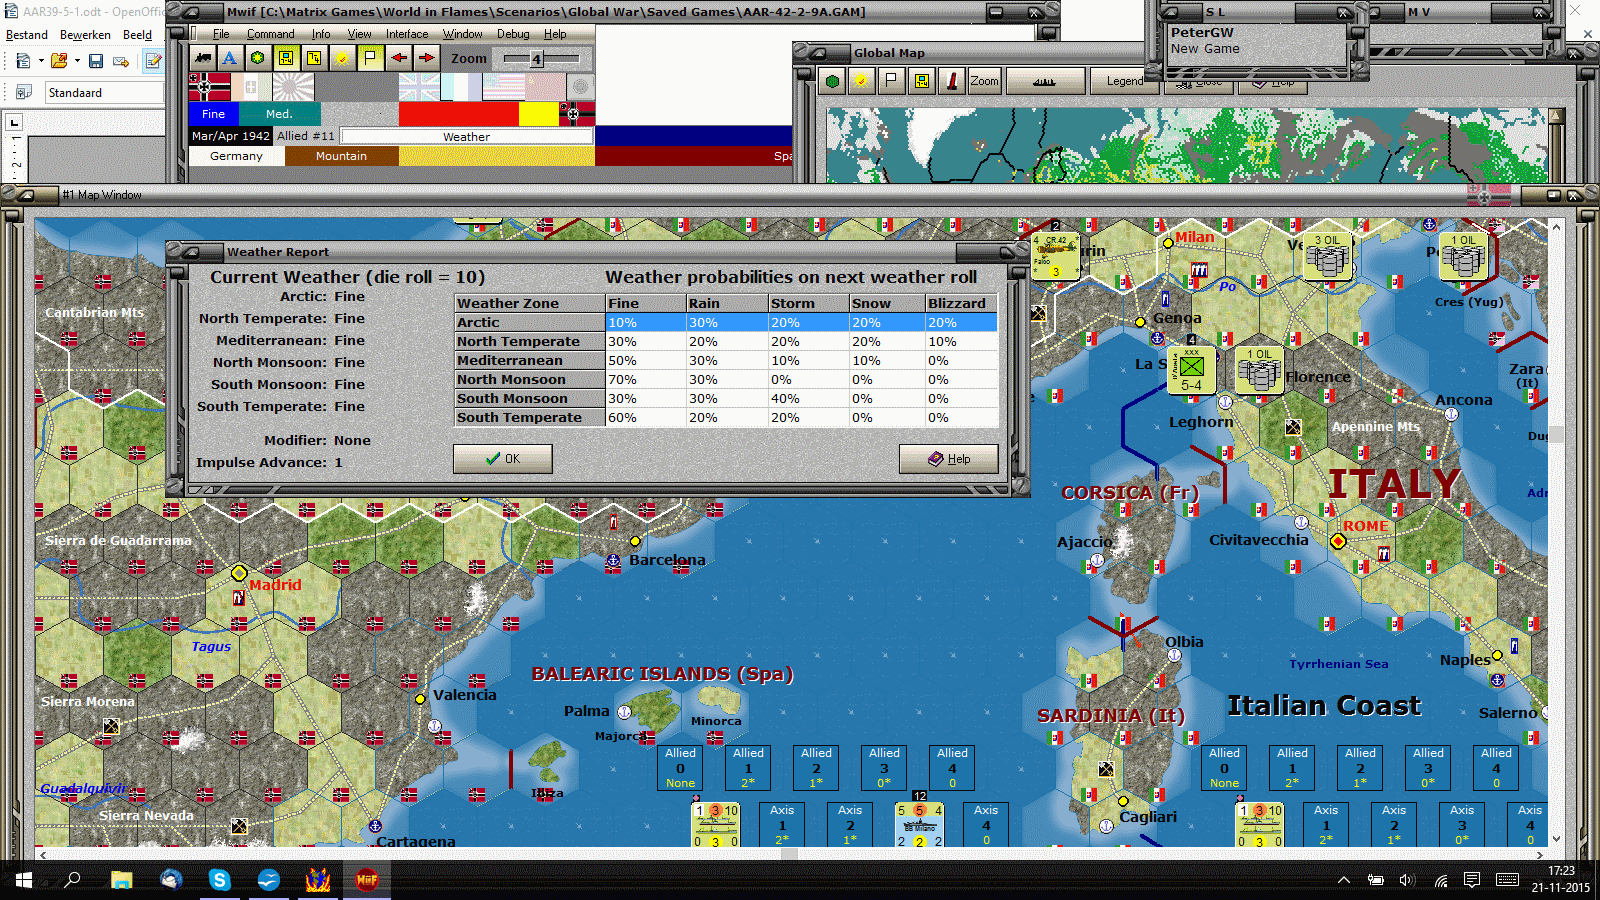This screenshot has height=900, width=1600.
Task: Select the Mediterranean row in weather table
Action: click(726, 360)
